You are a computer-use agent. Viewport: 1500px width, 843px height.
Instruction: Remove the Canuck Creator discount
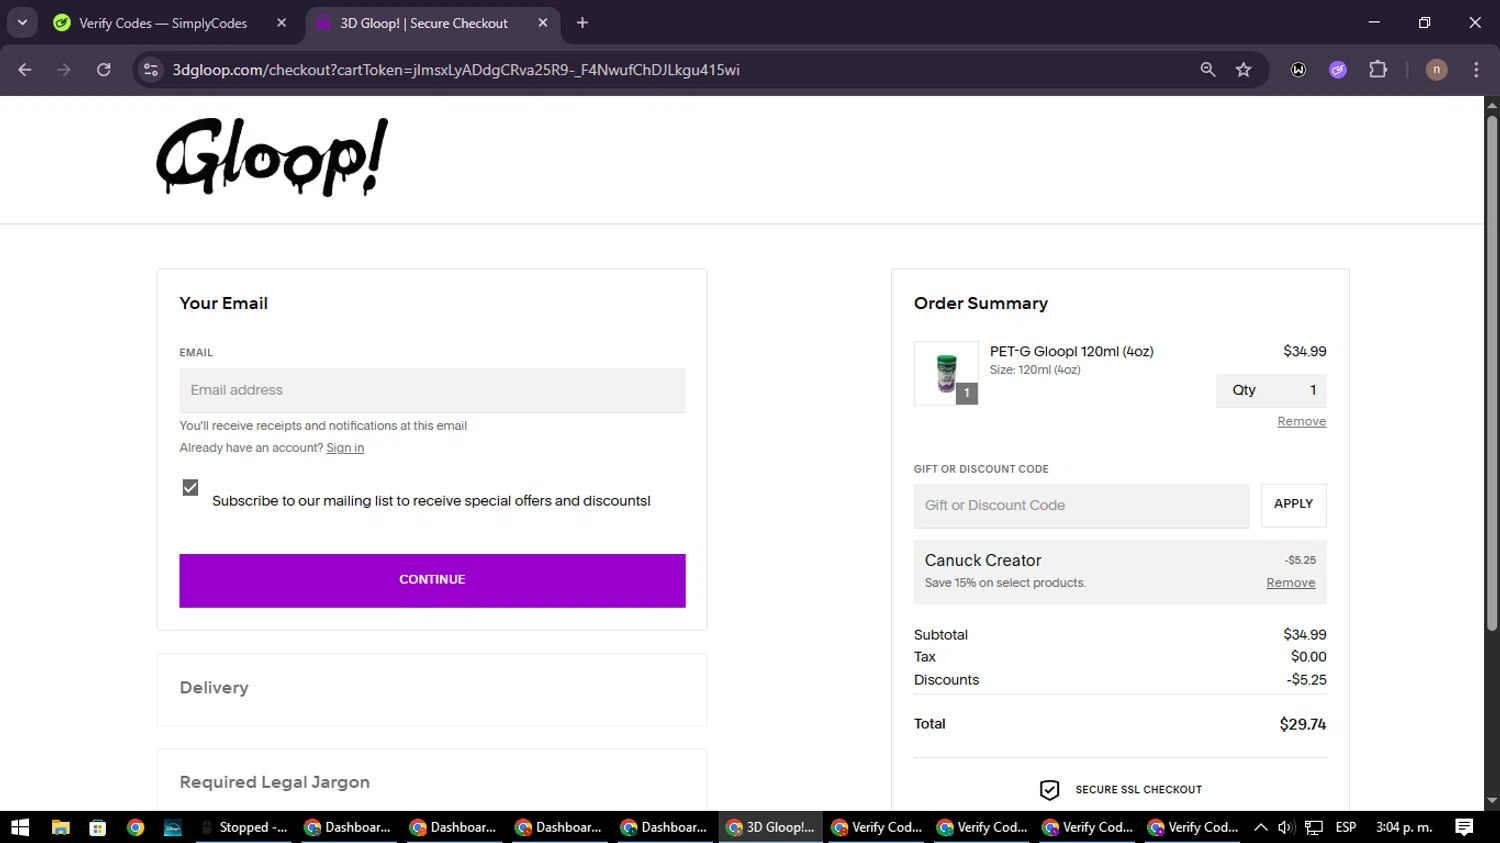pos(1290,583)
